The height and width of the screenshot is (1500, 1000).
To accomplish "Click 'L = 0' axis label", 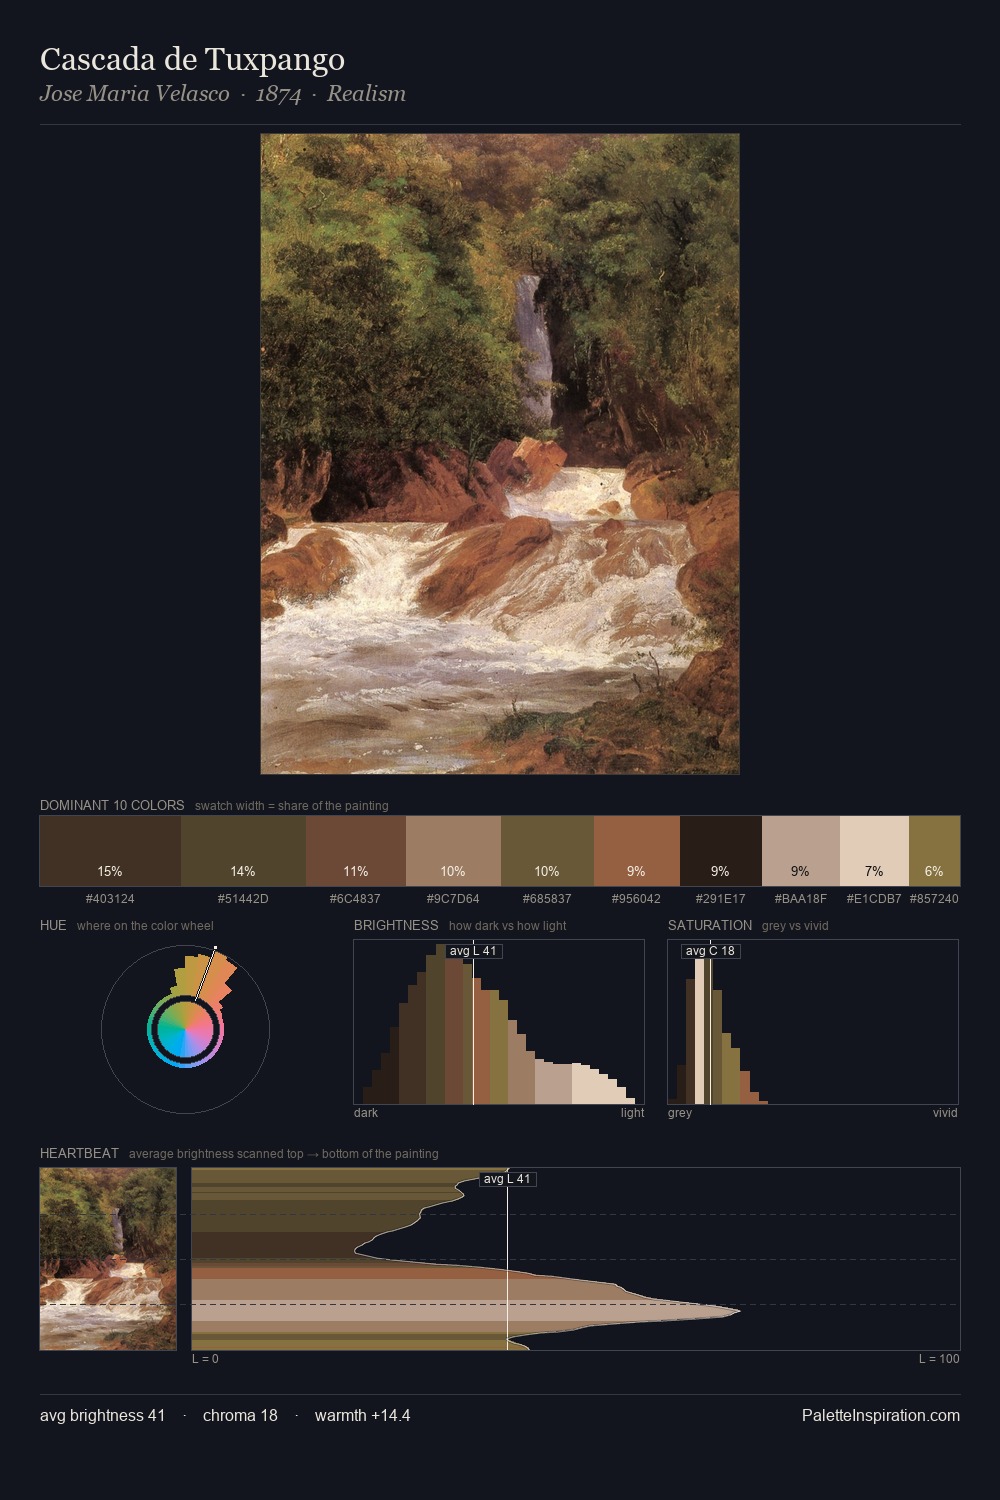I will (x=205, y=1359).
